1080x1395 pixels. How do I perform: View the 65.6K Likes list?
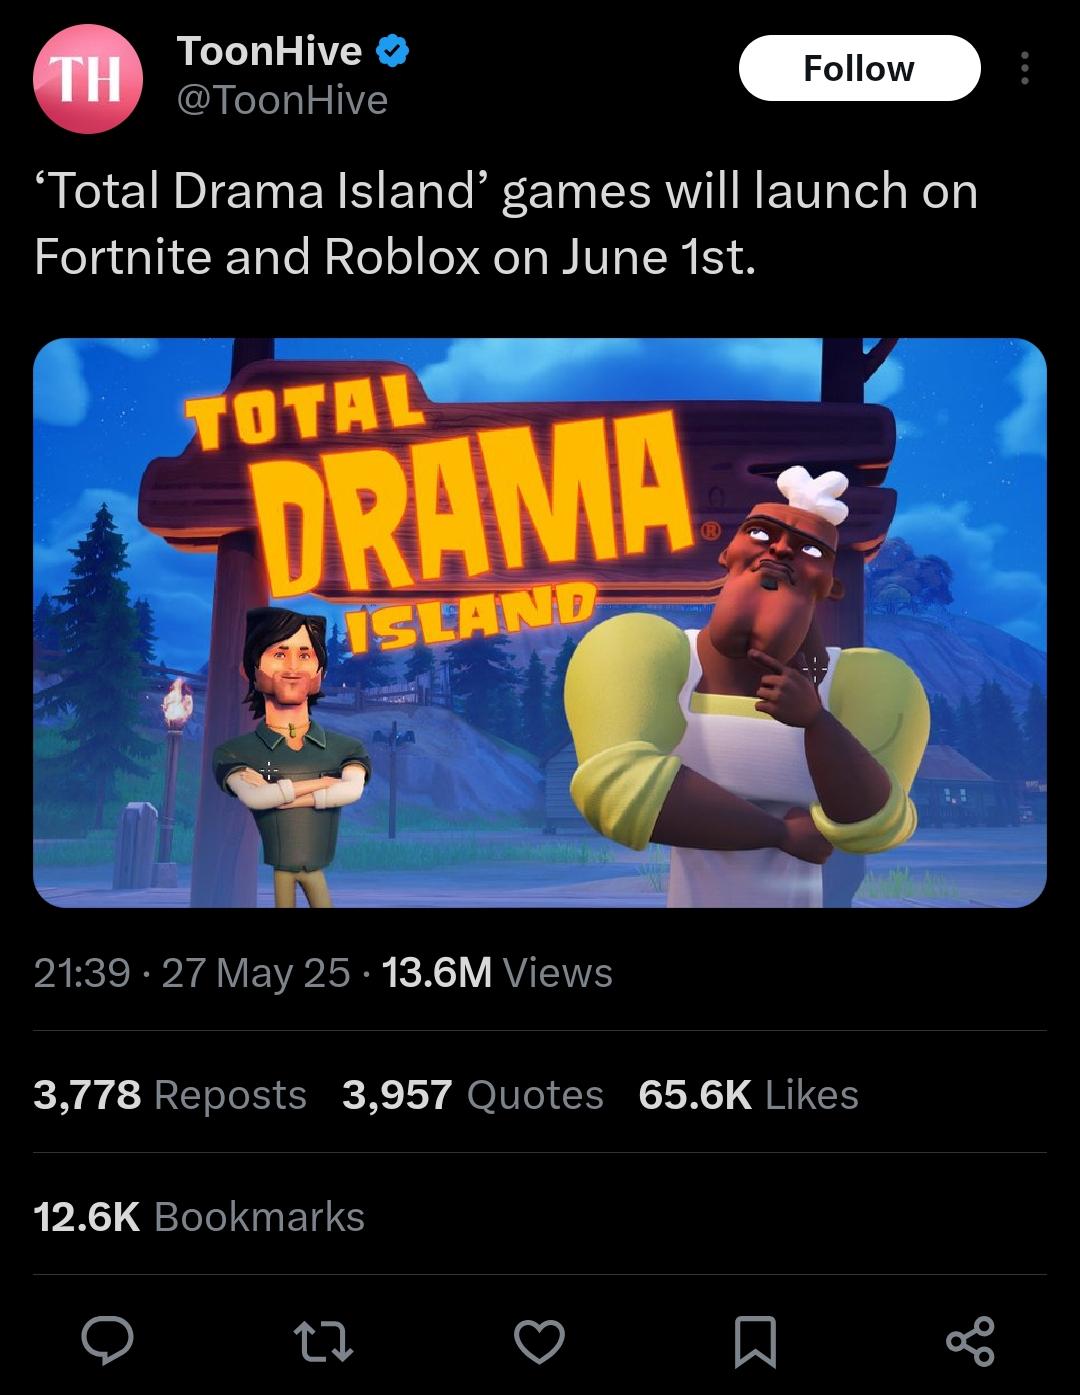749,1095
